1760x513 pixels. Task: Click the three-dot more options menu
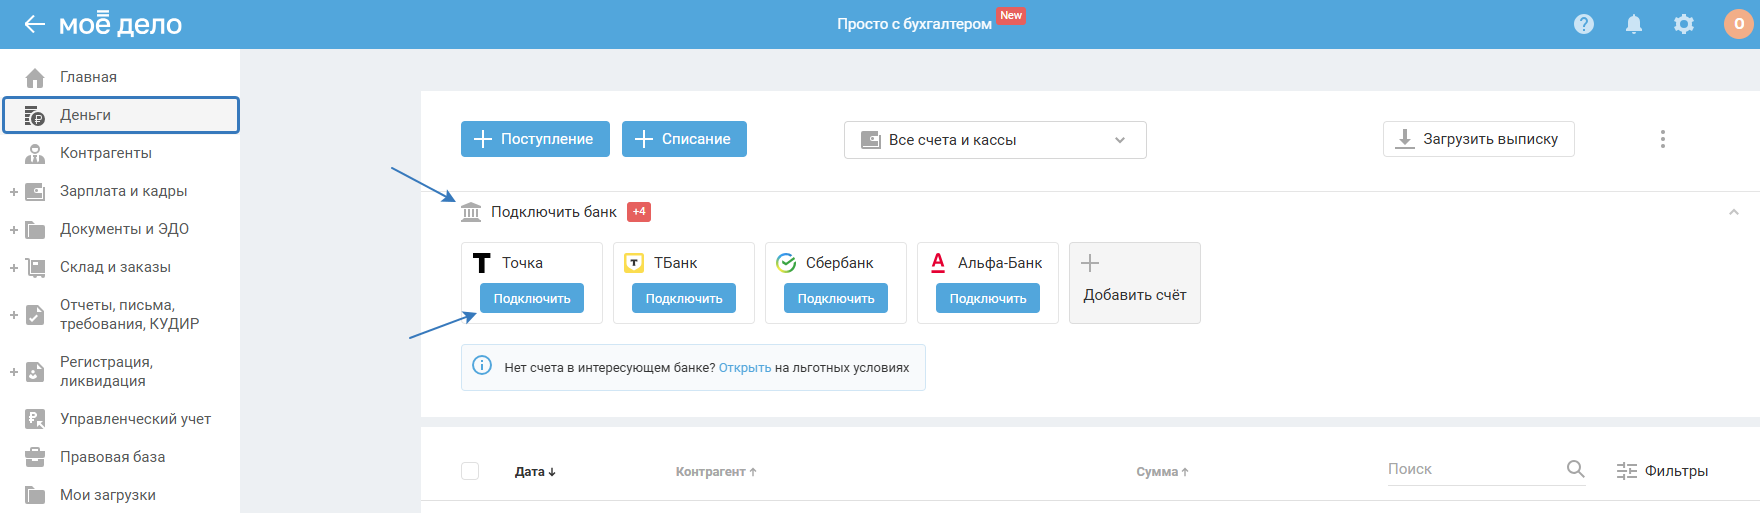[x=1663, y=139]
